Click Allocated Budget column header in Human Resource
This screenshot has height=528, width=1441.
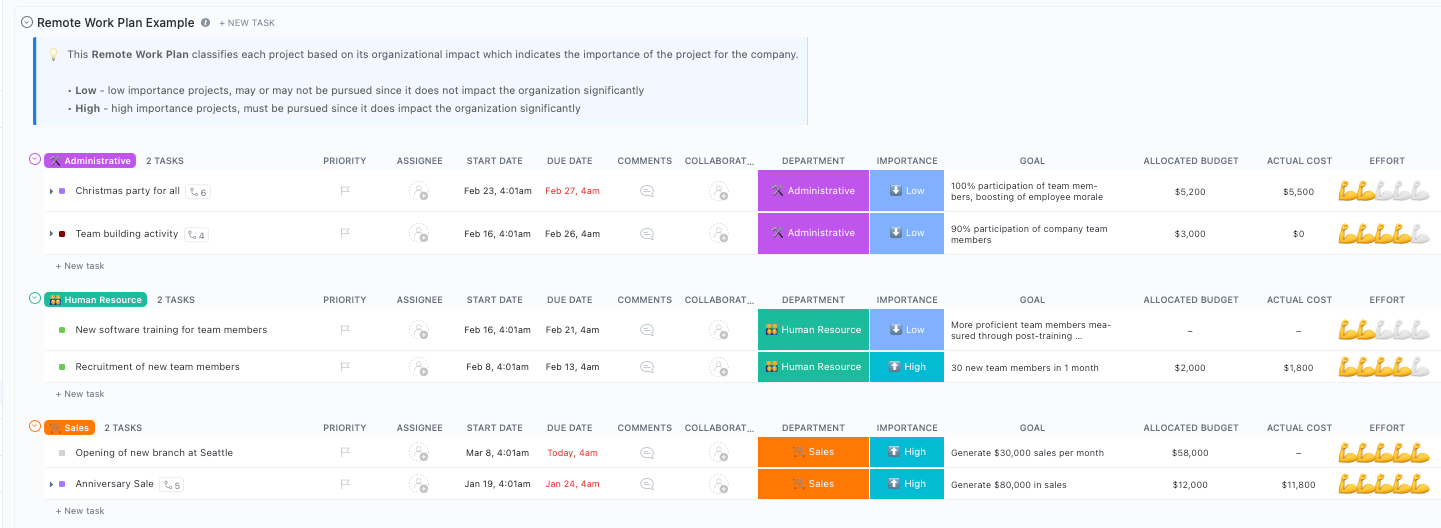click(x=1191, y=300)
